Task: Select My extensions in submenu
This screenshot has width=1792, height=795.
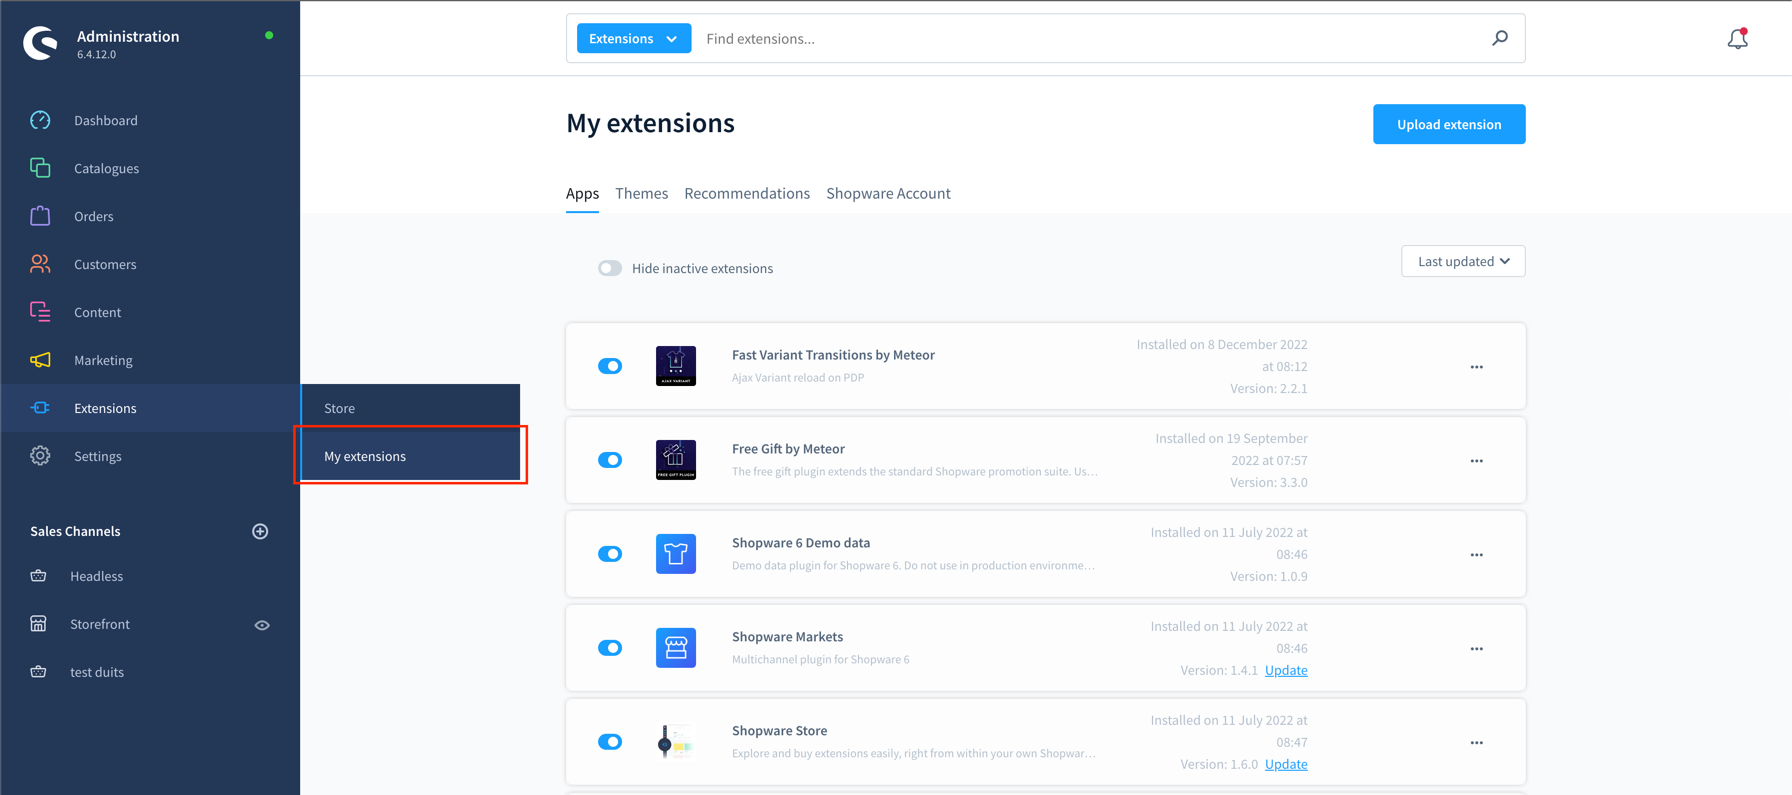Action: [410, 456]
